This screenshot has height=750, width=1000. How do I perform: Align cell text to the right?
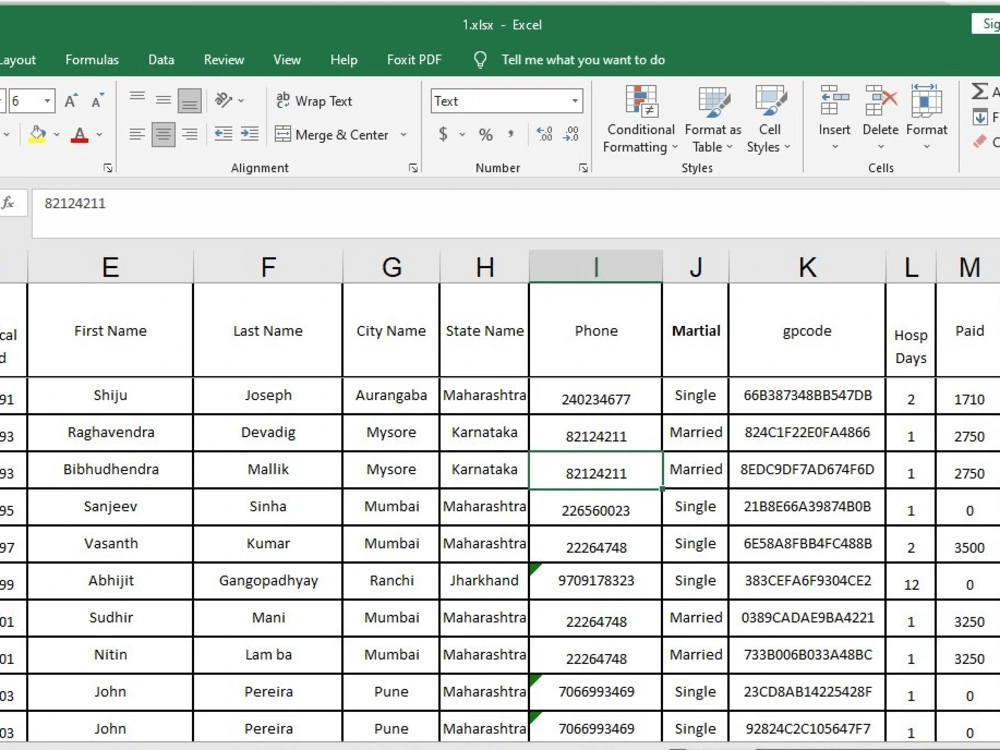[x=189, y=135]
